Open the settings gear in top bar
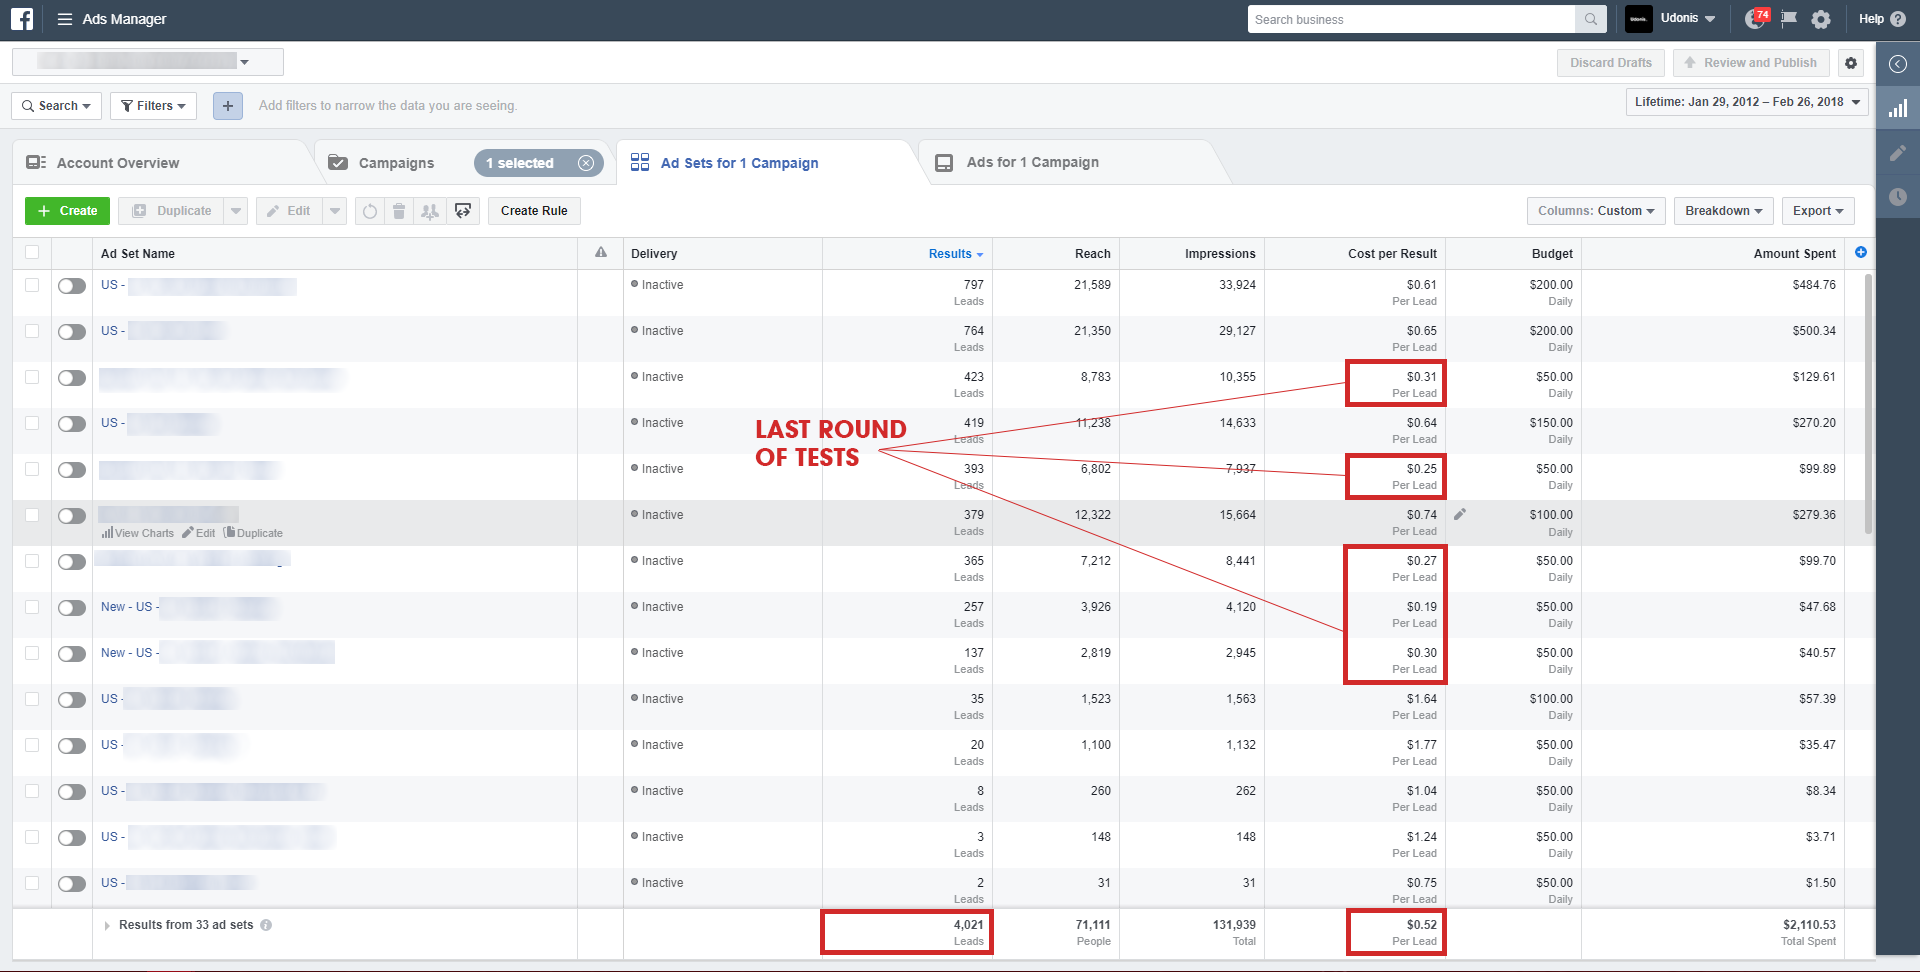Viewport: 1920px width, 972px height. point(1821,19)
